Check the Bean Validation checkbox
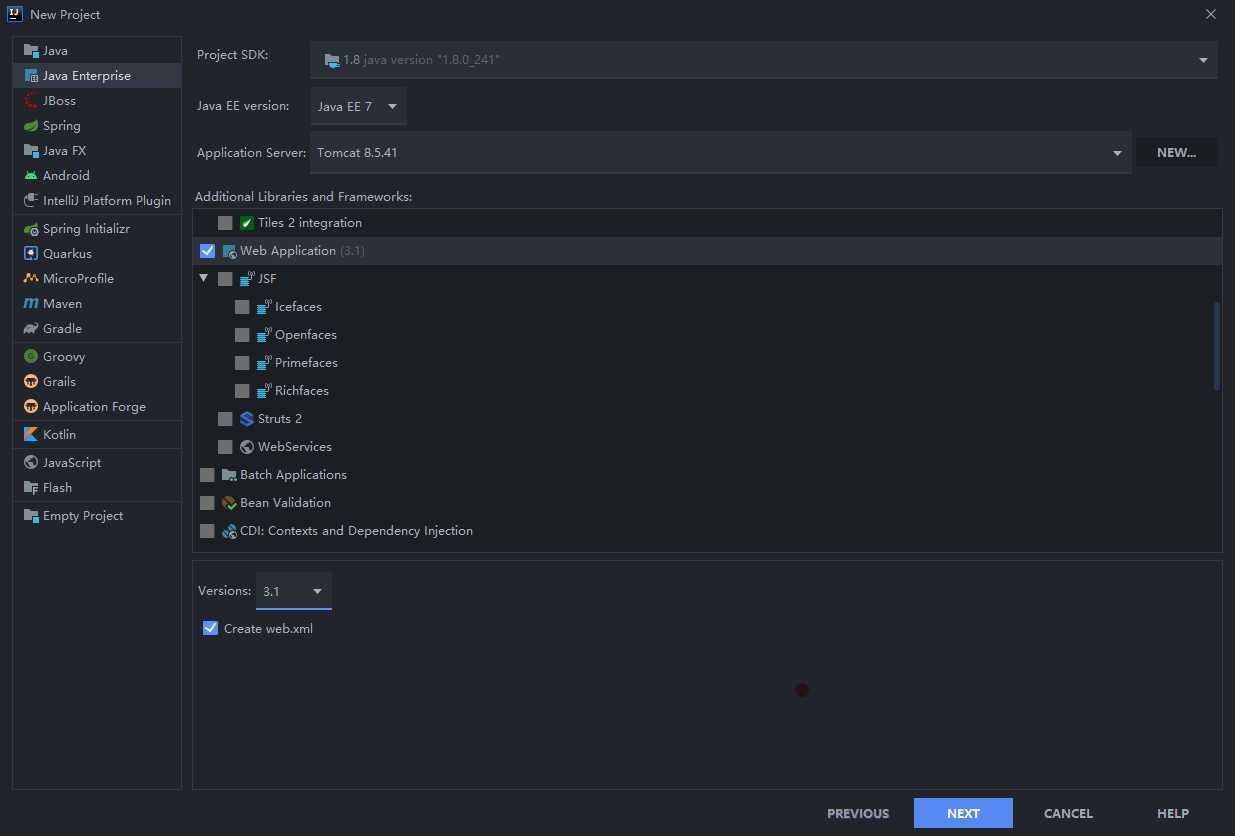Image resolution: width=1235 pixels, height=836 pixels. tap(207, 503)
